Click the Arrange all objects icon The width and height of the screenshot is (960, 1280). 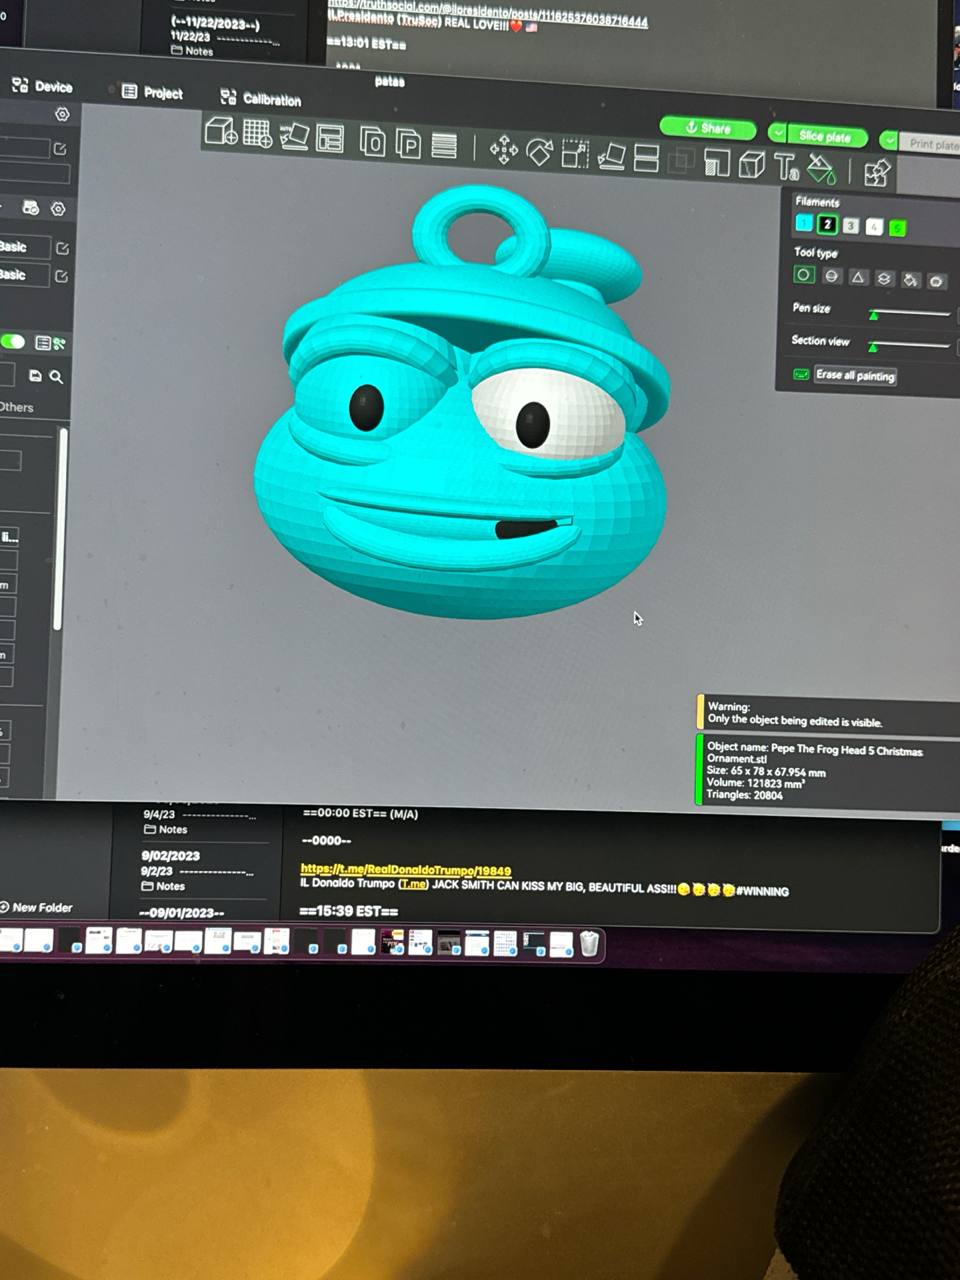pos(330,138)
